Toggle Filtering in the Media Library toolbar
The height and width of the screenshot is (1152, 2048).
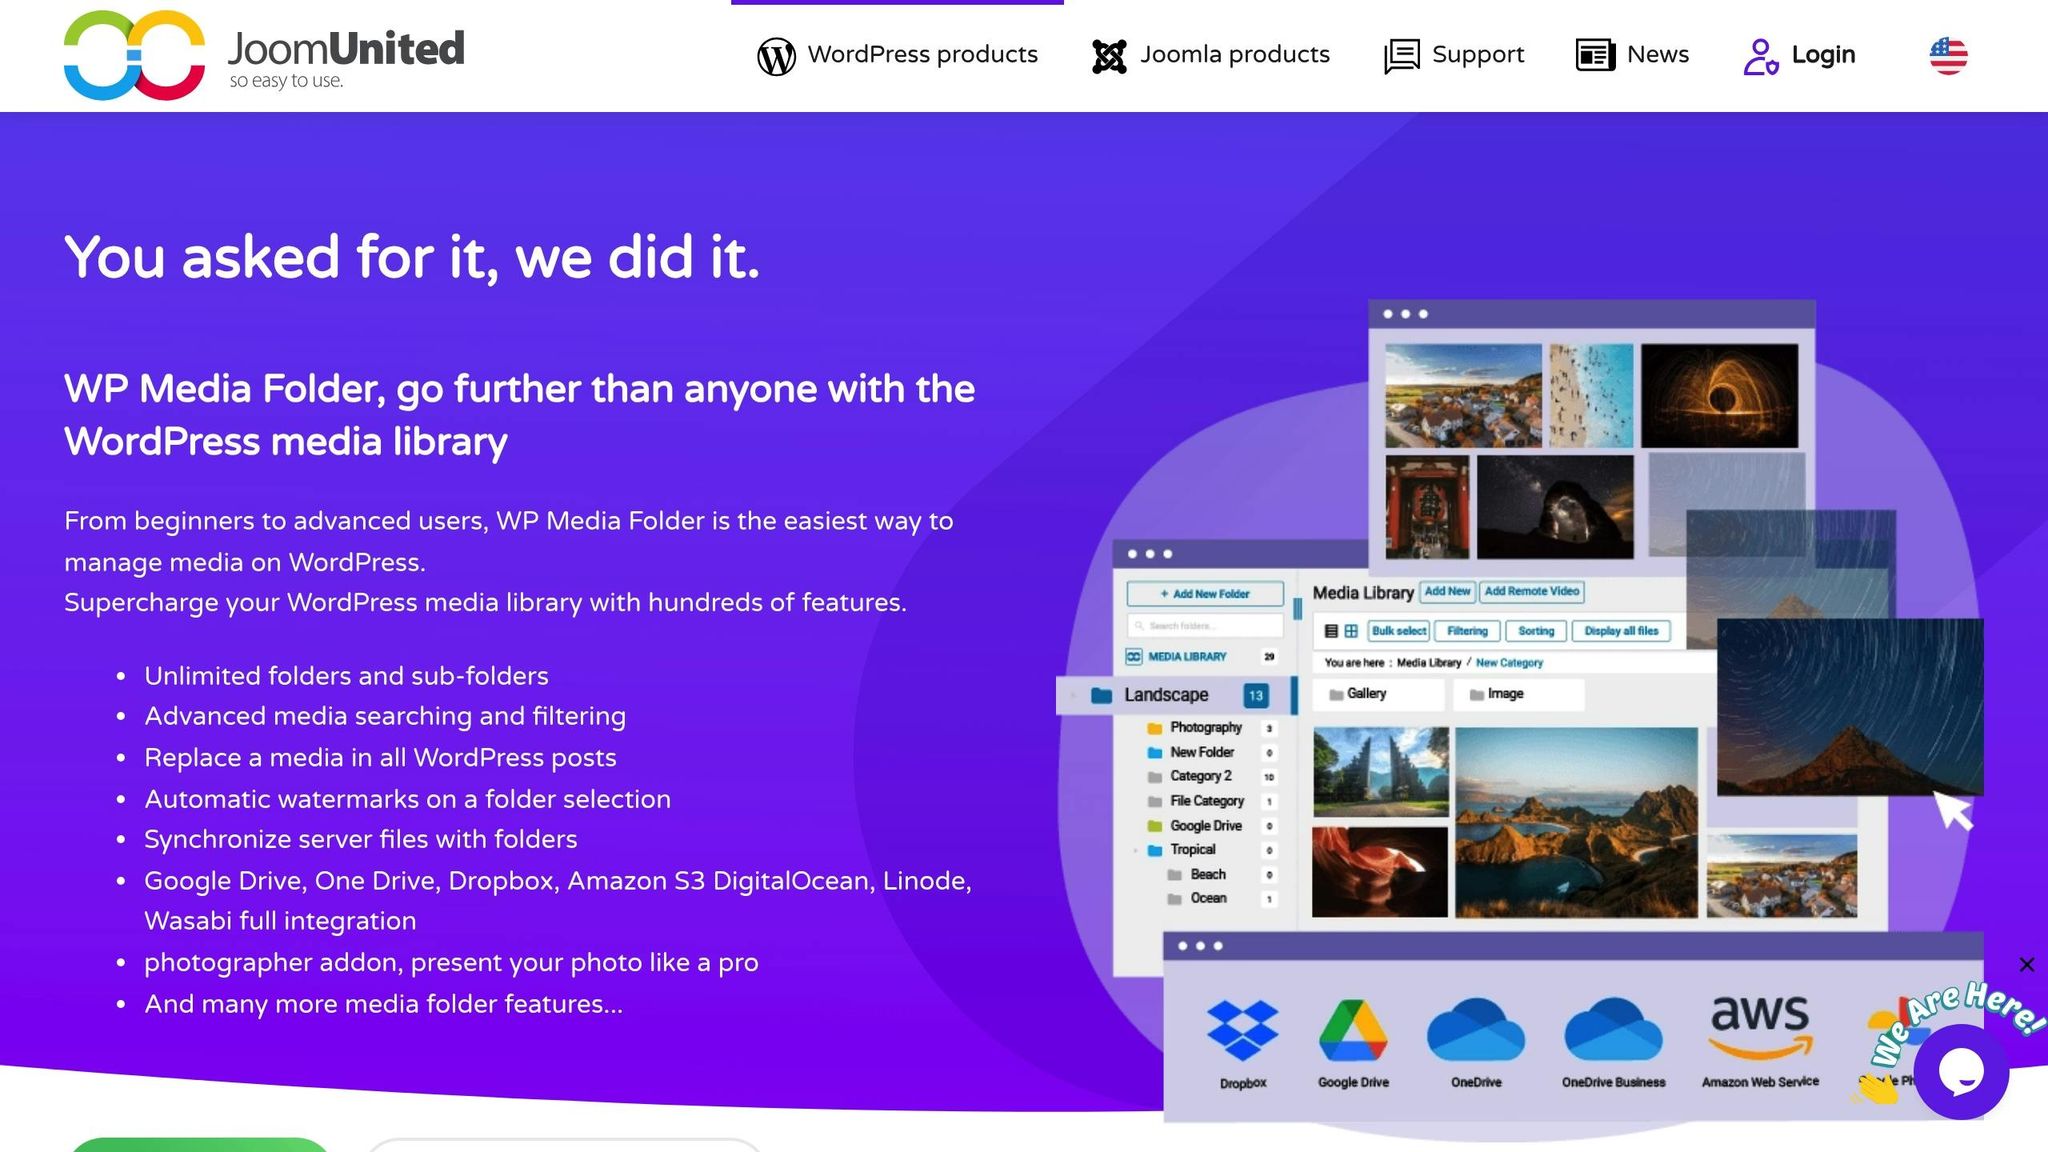[x=1467, y=630]
